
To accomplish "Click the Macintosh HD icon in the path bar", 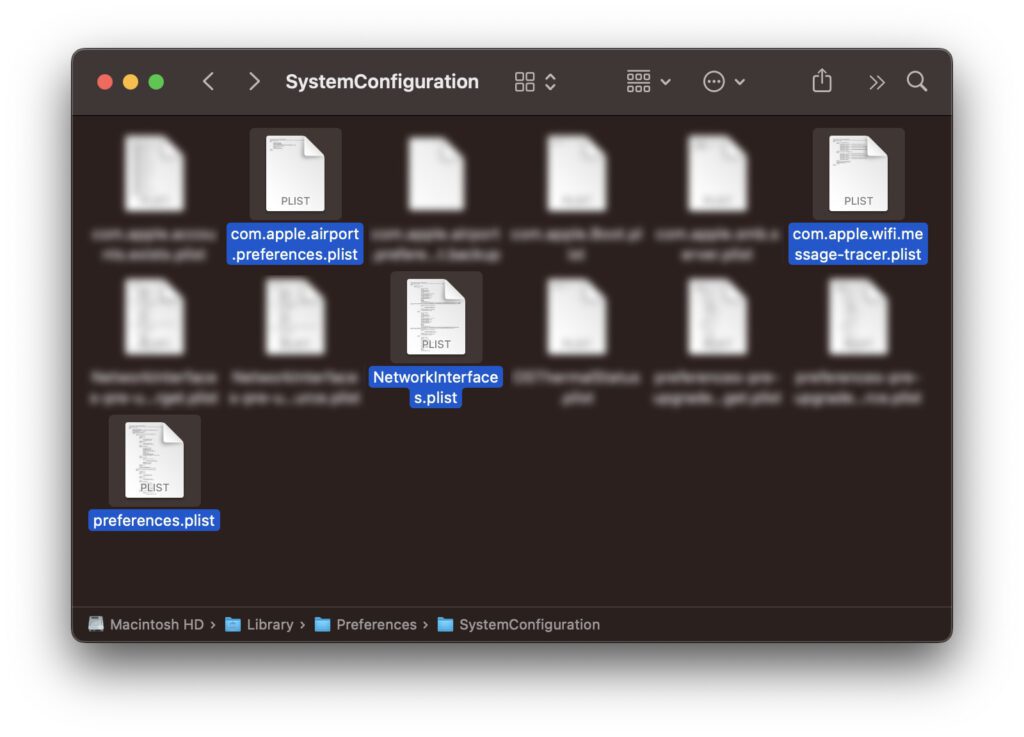I will point(97,624).
